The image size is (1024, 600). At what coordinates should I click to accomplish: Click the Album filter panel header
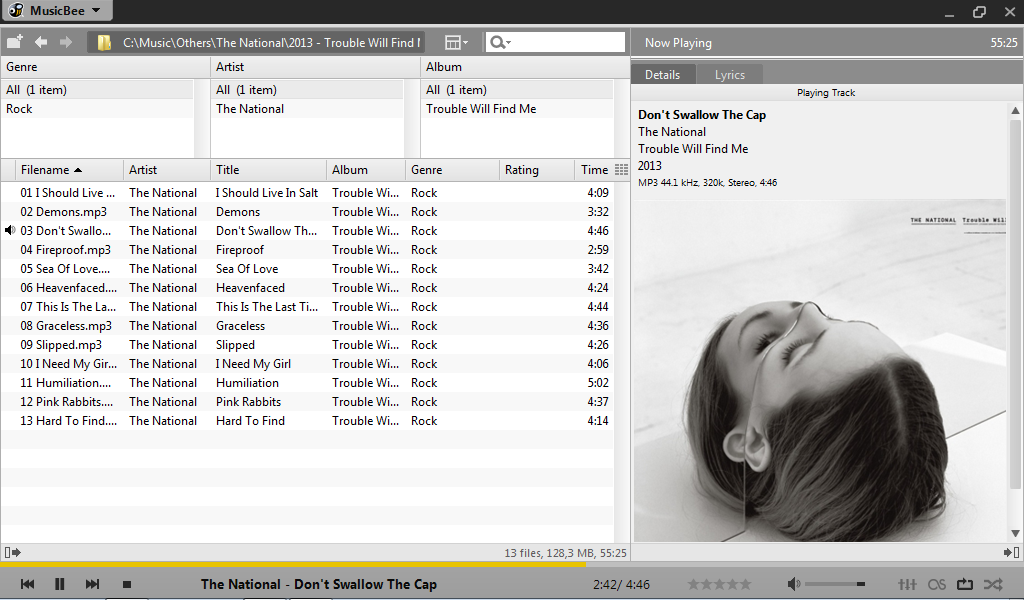[x=524, y=67]
